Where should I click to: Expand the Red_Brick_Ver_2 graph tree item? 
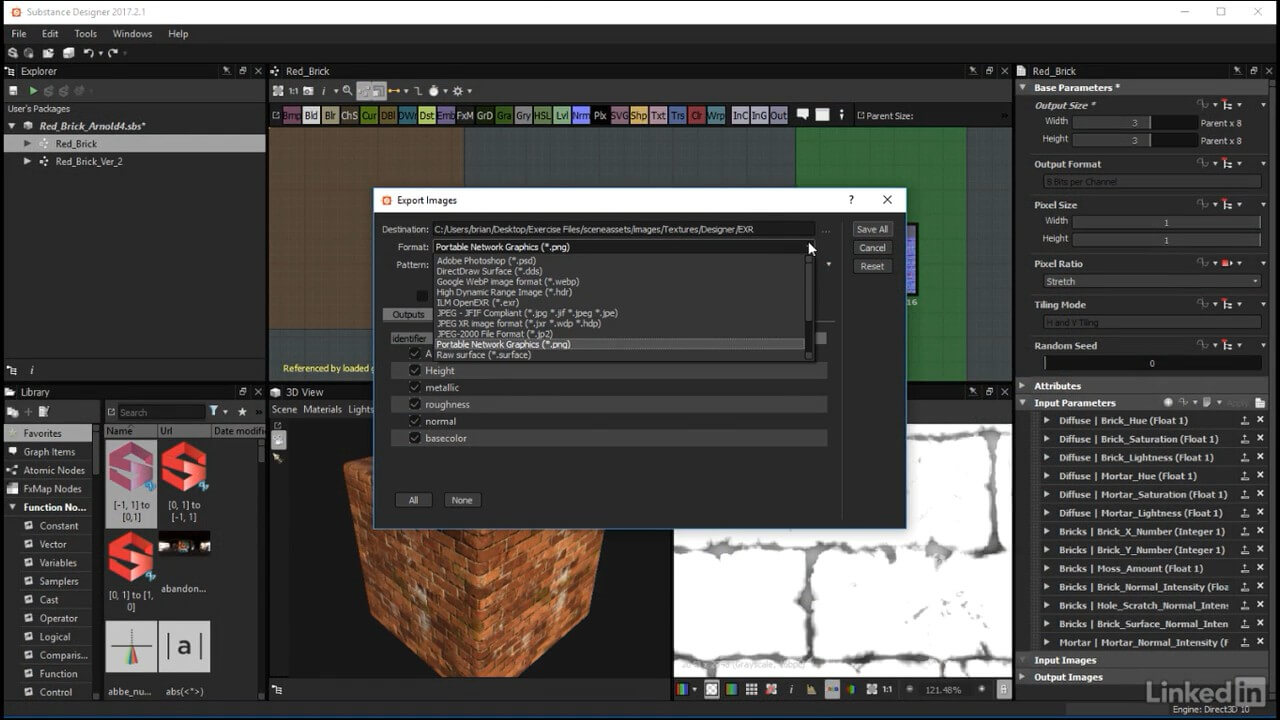pos(28,161)
